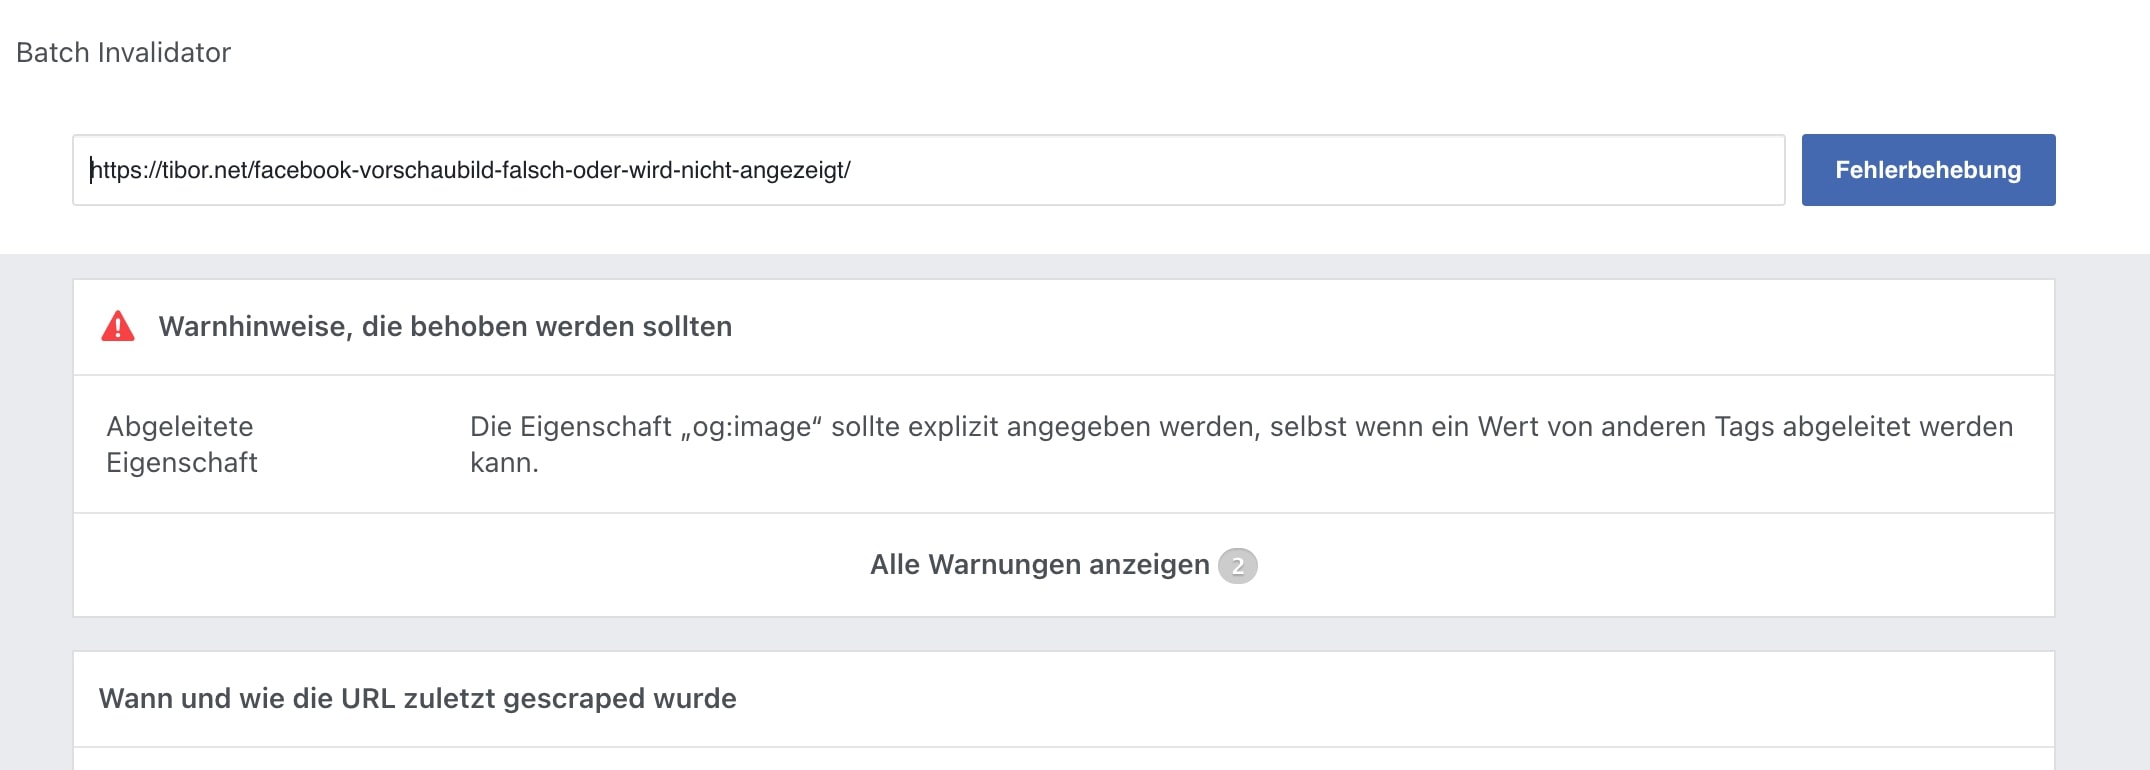The width and height of the screenshot is (2150, 770).
Task: Click the tibor.net URL text in the field
Action: tap(470, 170)
